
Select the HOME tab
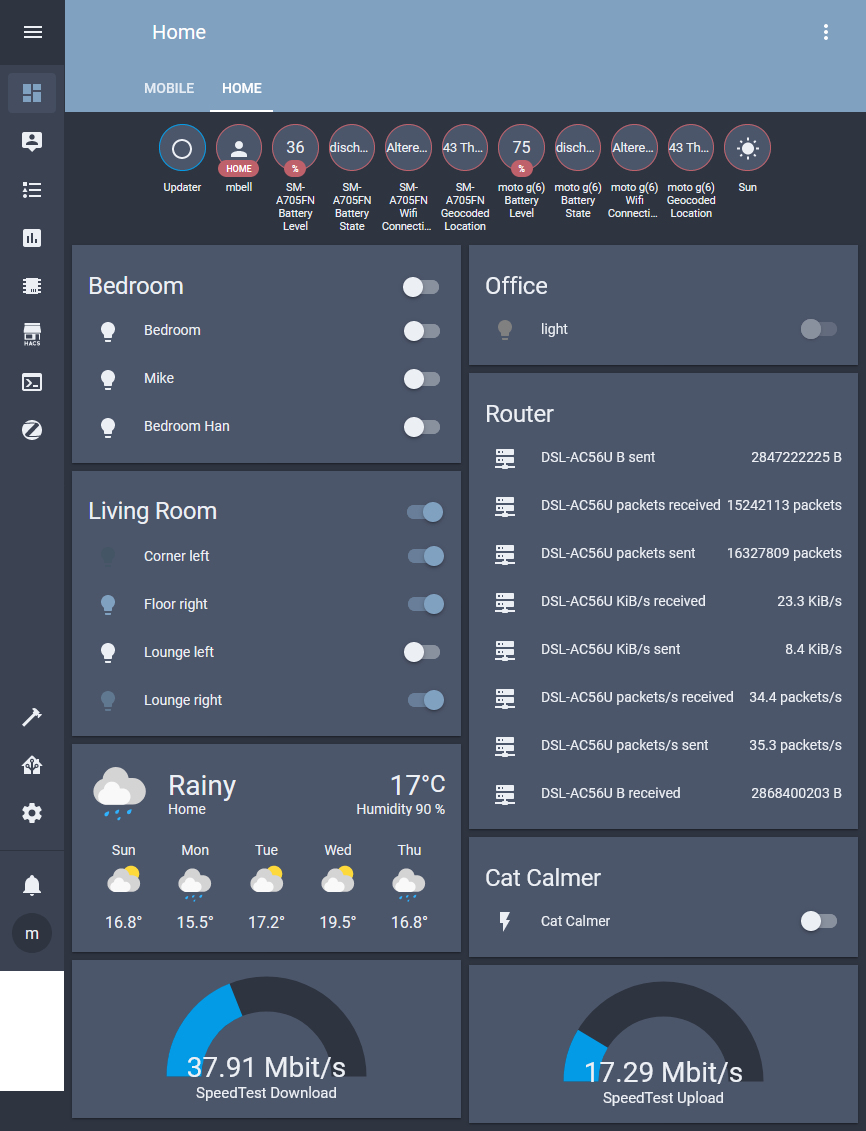click(241, 88)
